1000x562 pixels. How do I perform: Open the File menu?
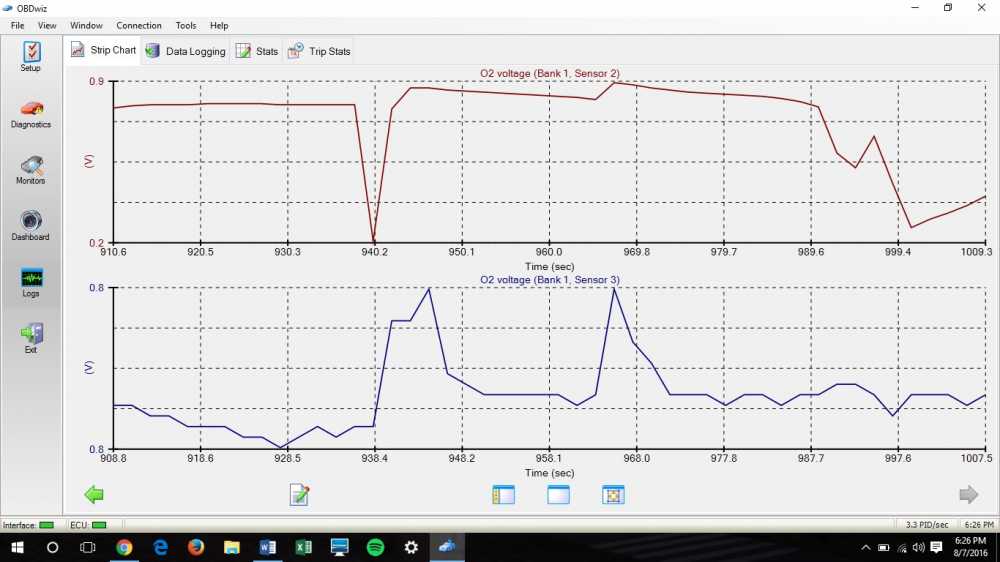click(17, 25)
